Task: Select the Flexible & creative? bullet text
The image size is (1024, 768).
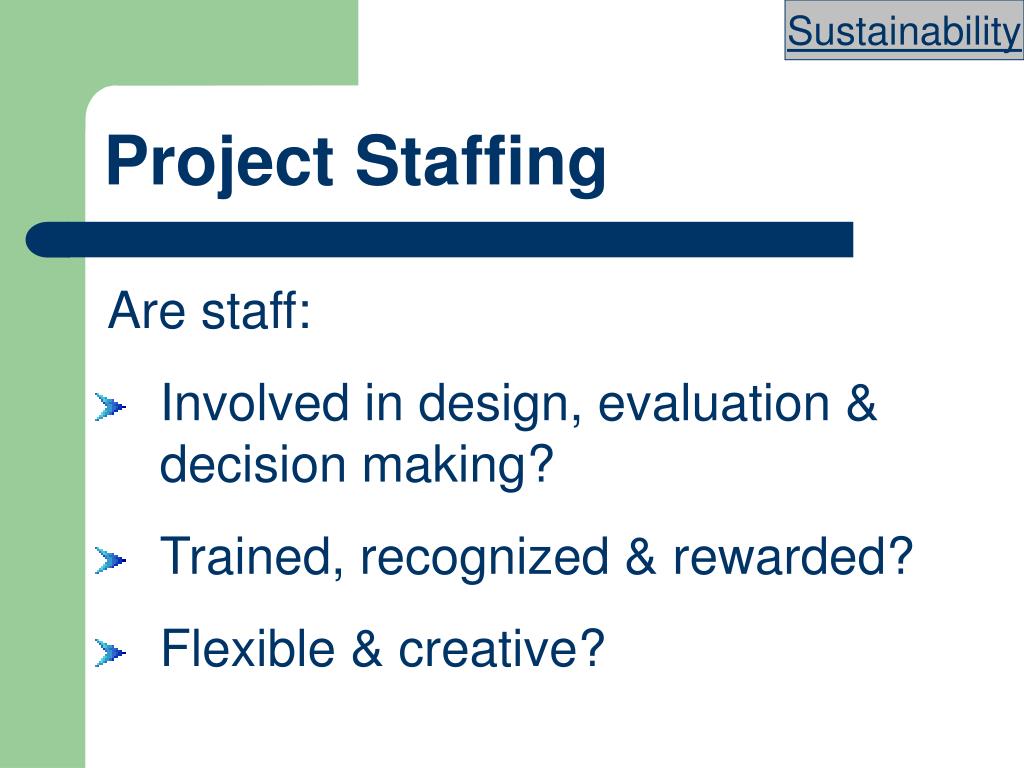Action: [x=383, y=648]
